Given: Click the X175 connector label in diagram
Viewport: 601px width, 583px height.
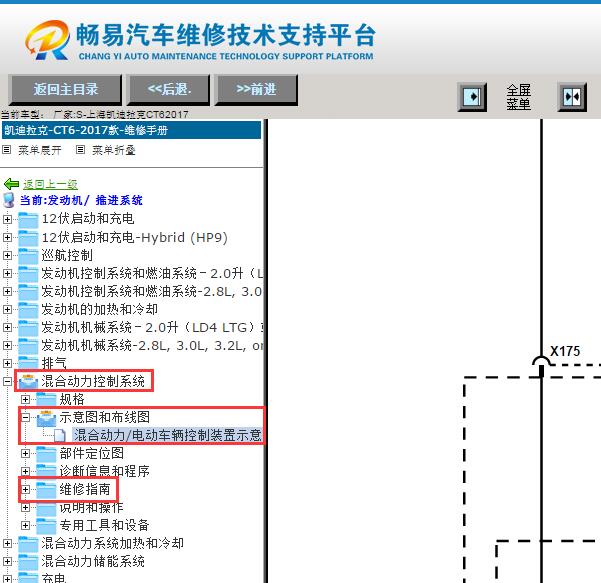Looking at the screenshot, I should 565,351.
